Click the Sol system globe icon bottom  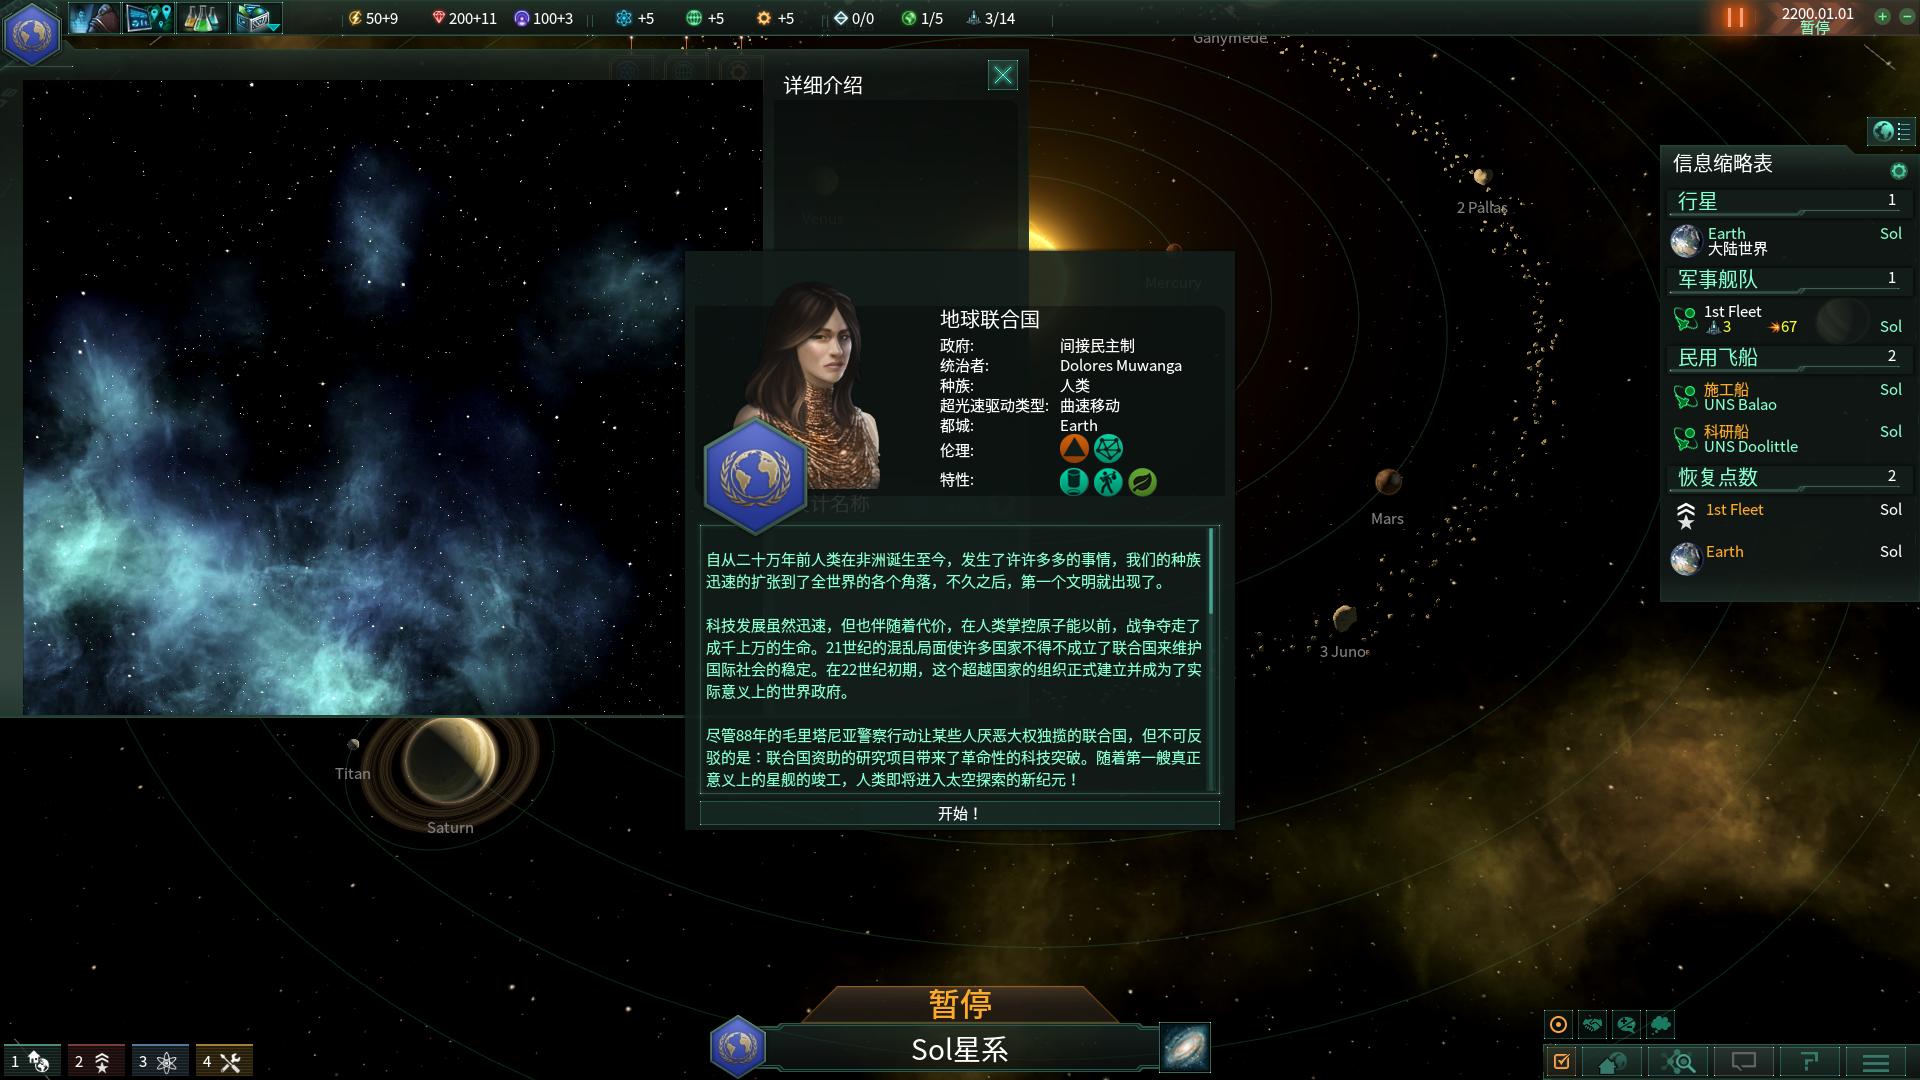click(736, 1047)
